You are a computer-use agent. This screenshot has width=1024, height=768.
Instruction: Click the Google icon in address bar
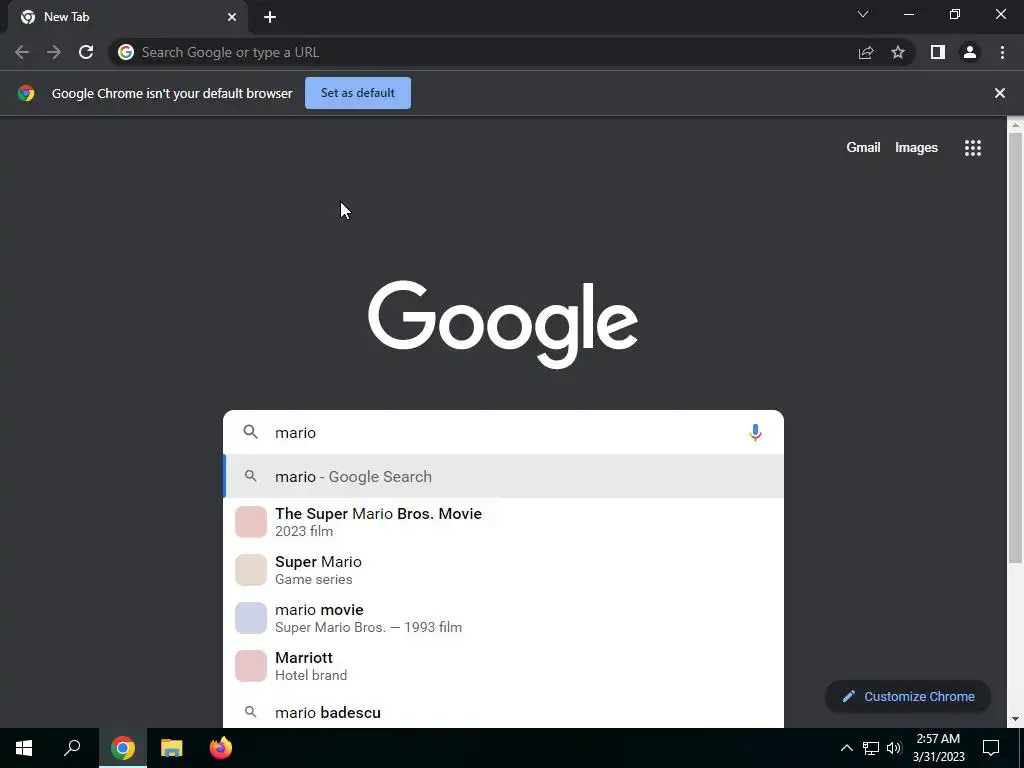[x=126, y=52]
